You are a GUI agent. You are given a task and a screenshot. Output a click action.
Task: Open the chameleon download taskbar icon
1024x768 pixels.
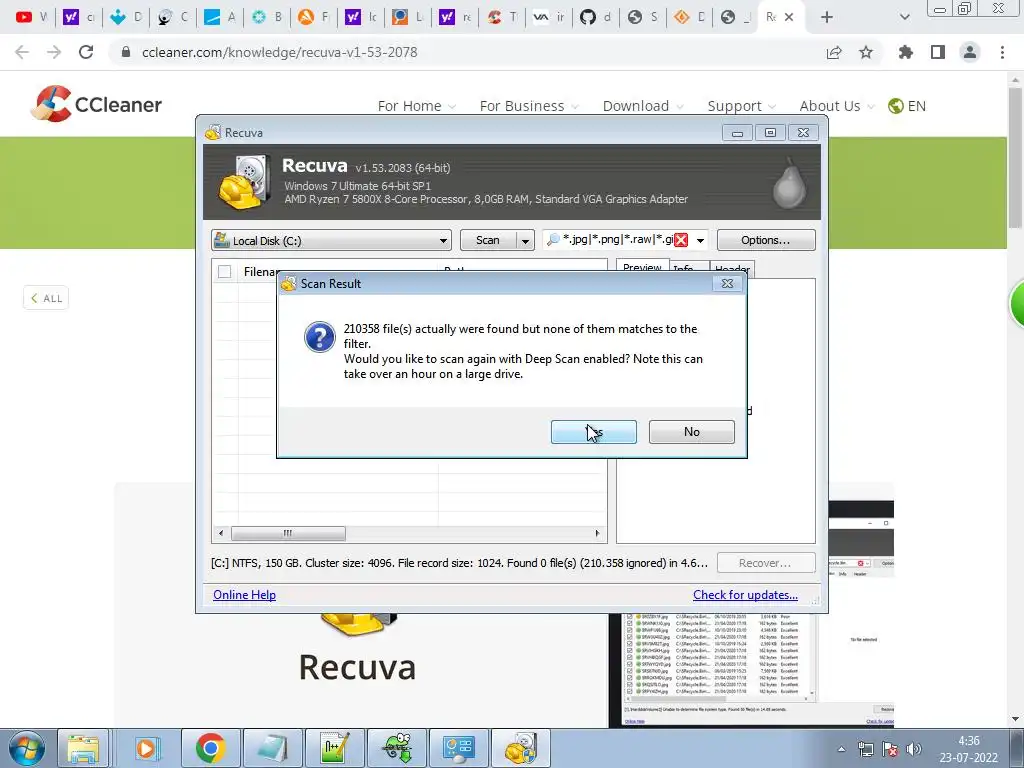tap(396, 748)
